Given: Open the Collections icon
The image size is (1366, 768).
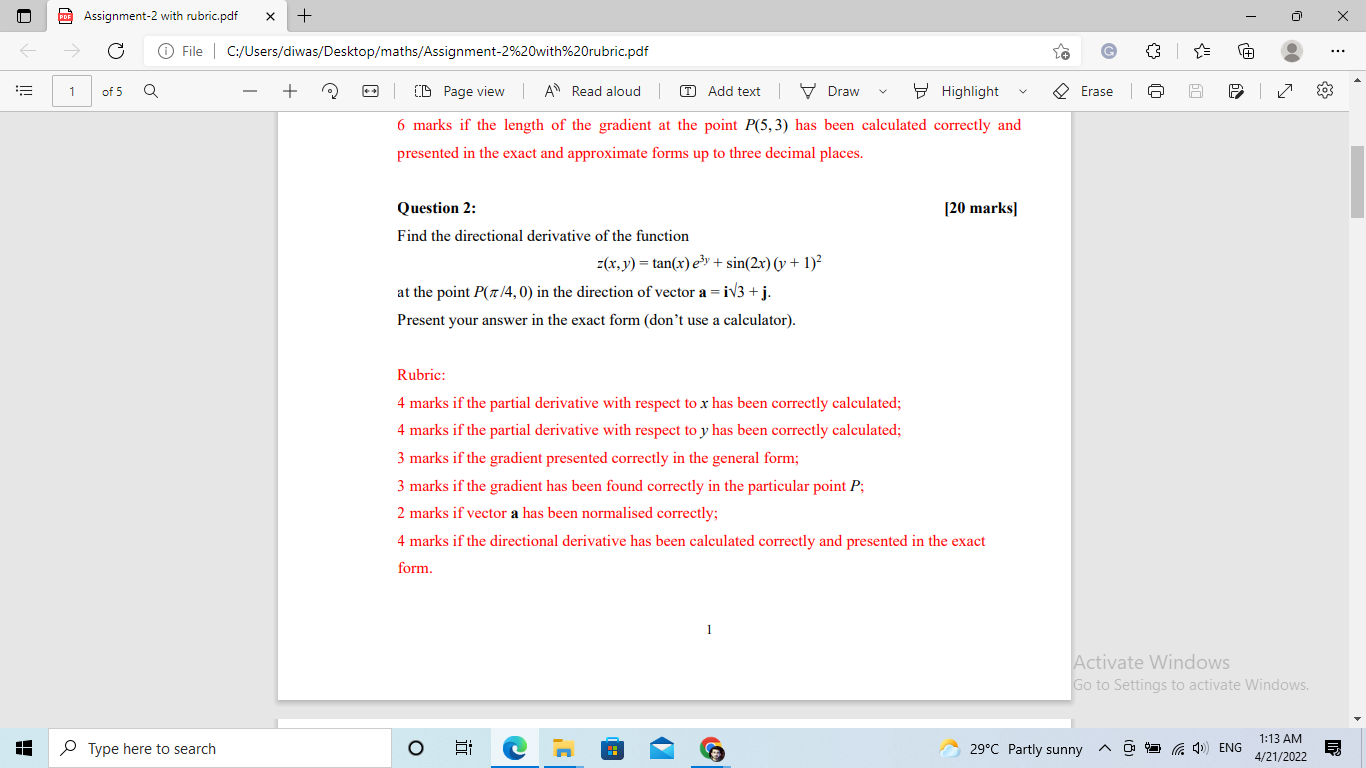Looking at the screenshot, I should point(1246,51).
